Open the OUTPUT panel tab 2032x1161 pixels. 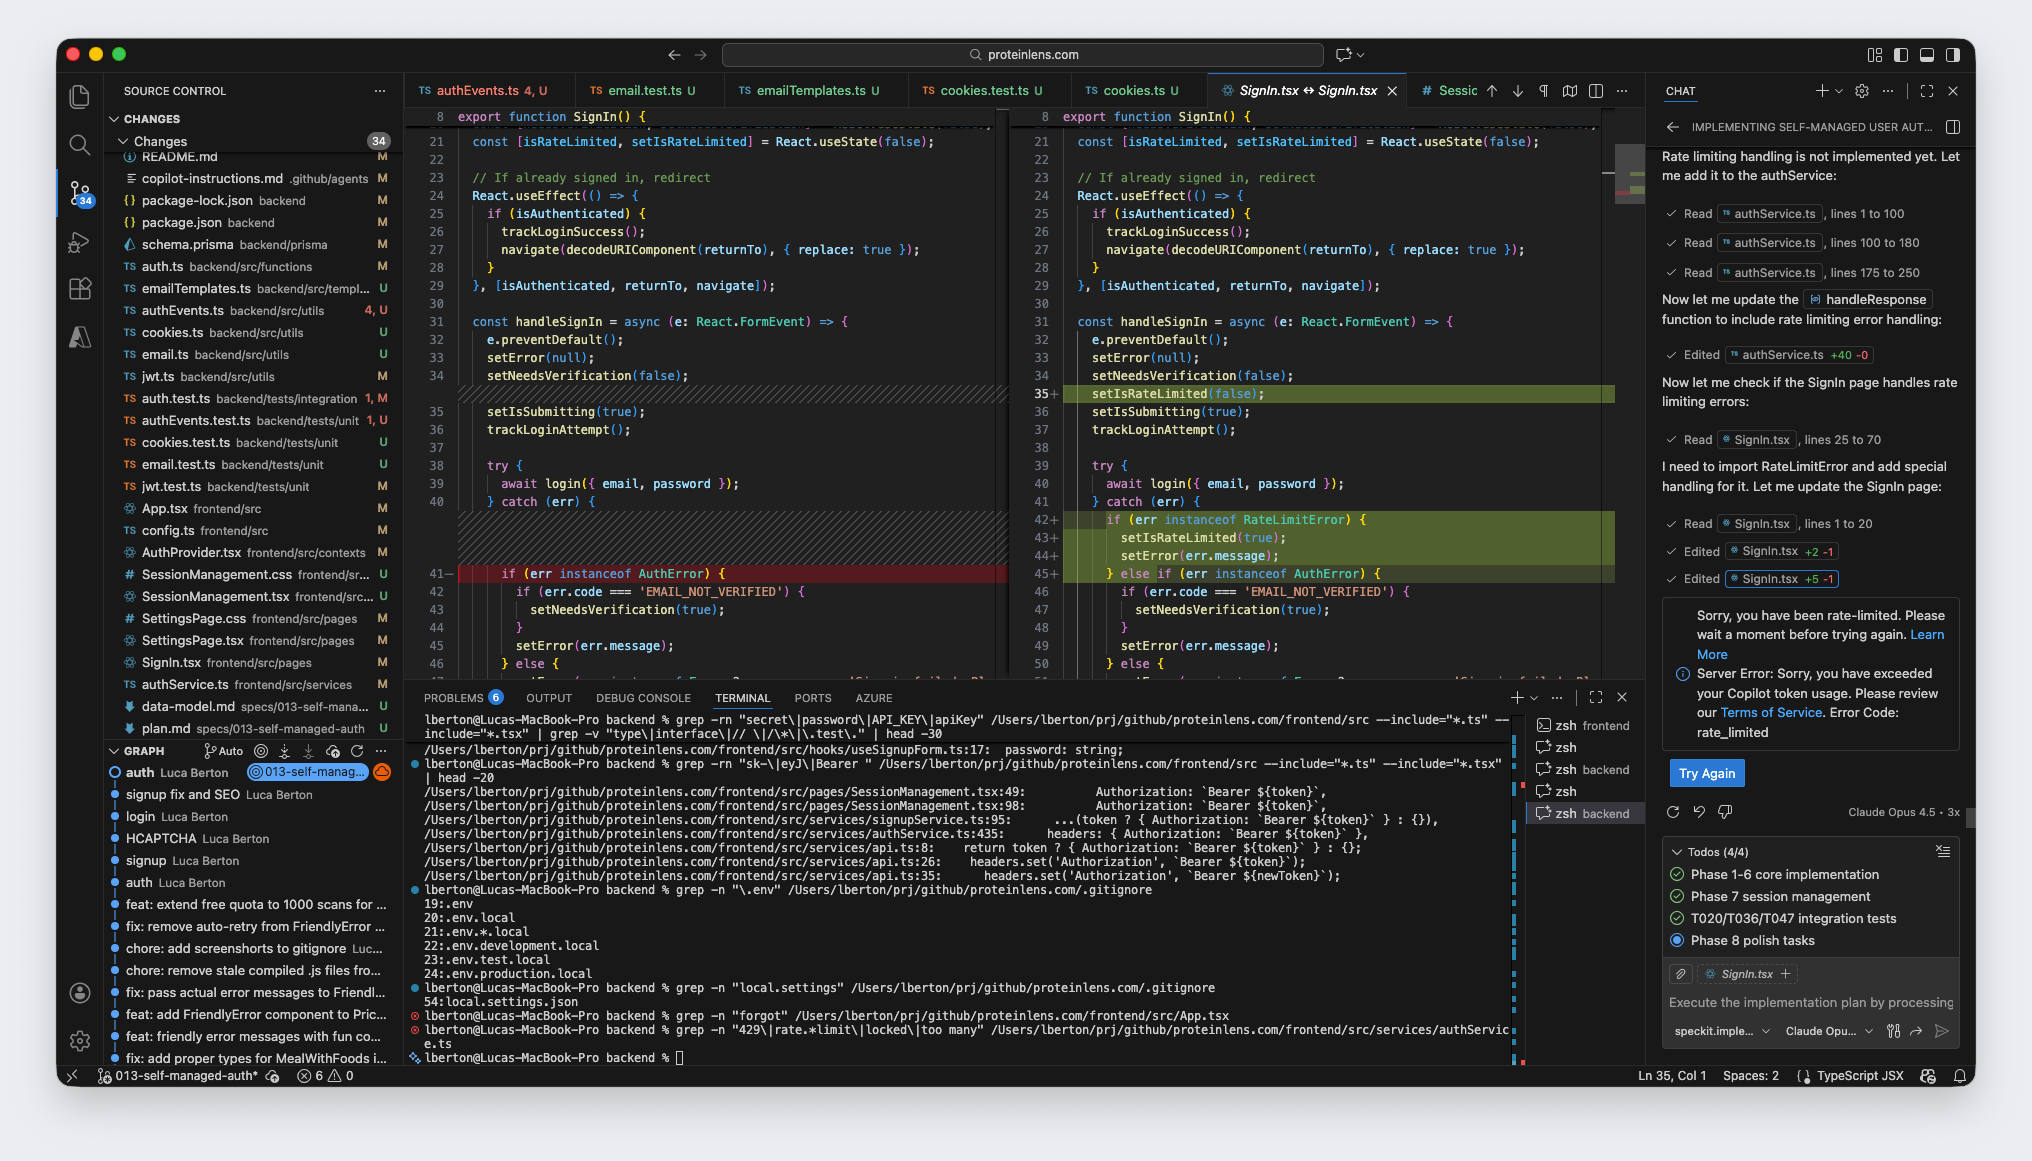(x=548, y=697)
